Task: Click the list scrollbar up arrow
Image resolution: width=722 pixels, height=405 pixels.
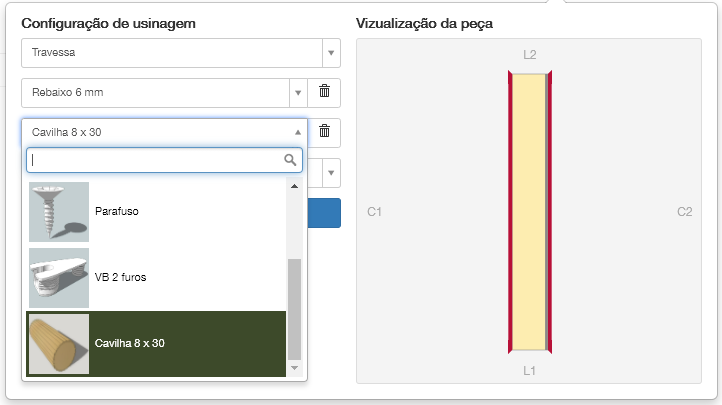Action: coord(294,186)
